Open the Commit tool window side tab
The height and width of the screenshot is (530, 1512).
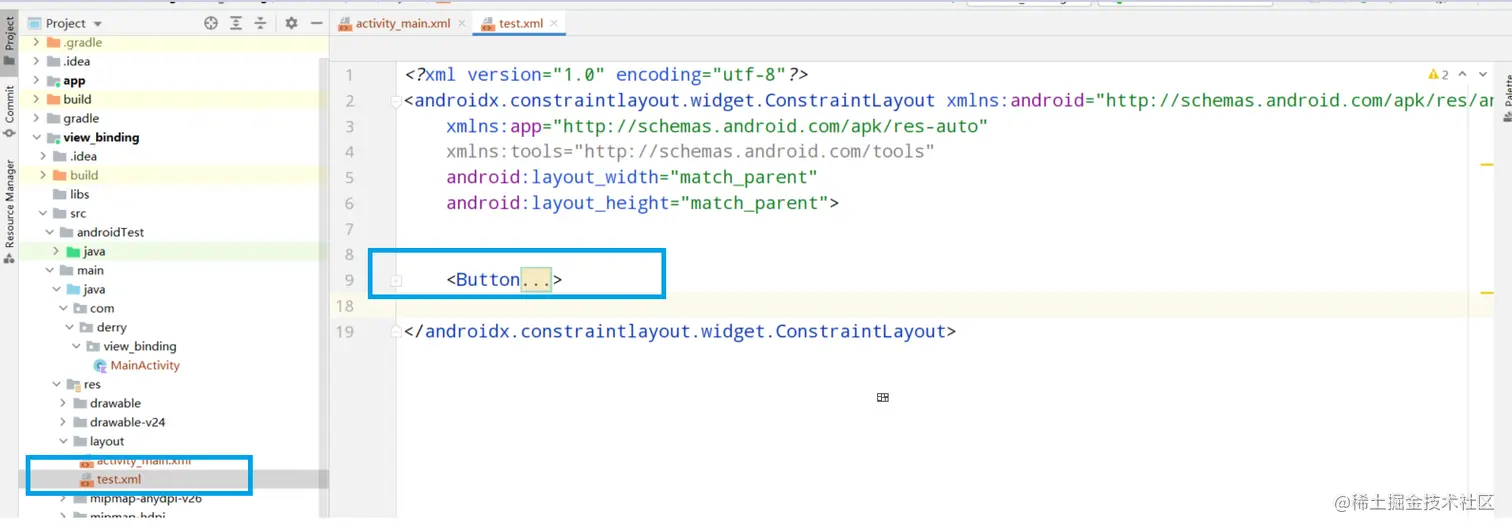pos(9,111)
